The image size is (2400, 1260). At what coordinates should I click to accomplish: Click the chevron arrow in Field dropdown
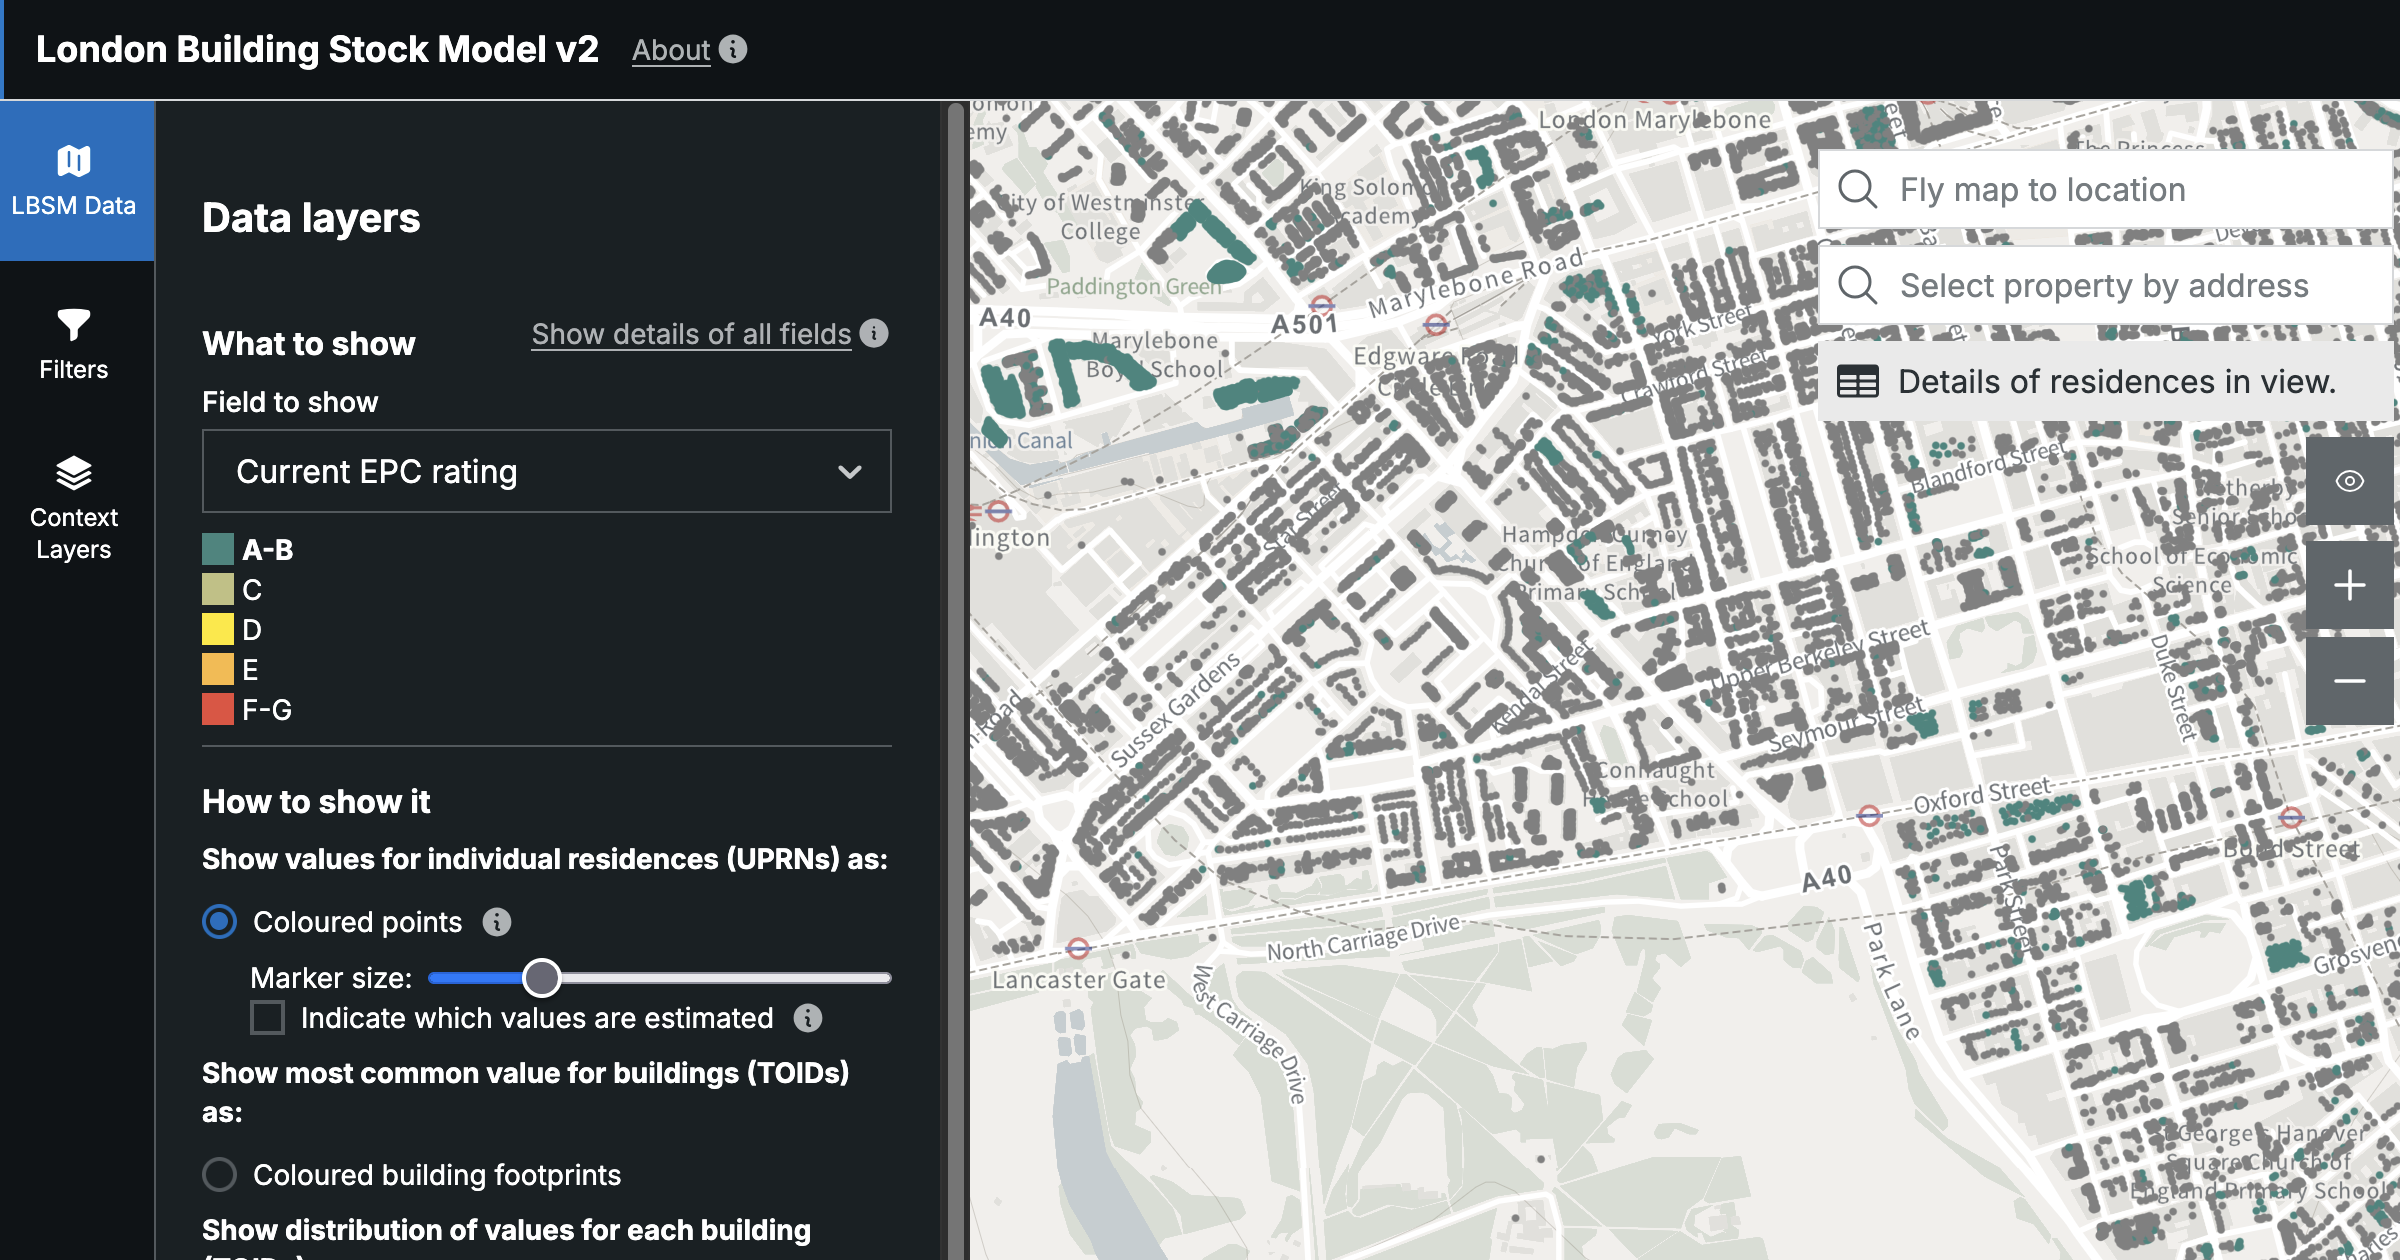[850, 472]
